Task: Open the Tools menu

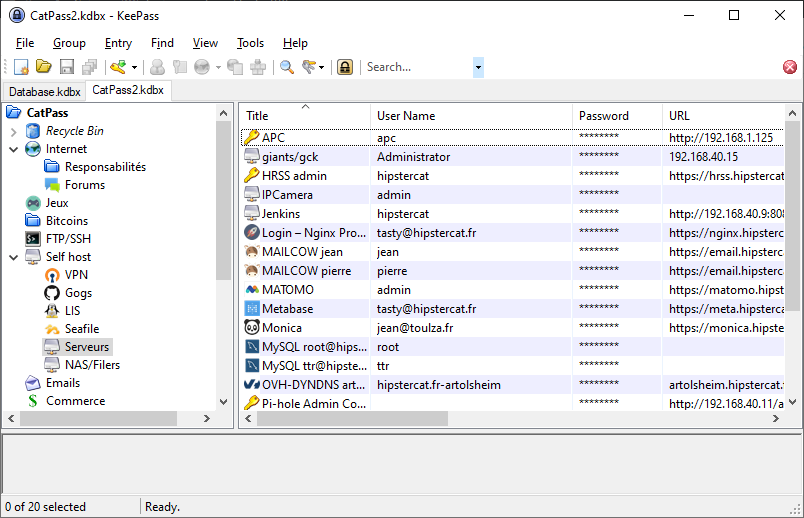Action: click(250, 43)
